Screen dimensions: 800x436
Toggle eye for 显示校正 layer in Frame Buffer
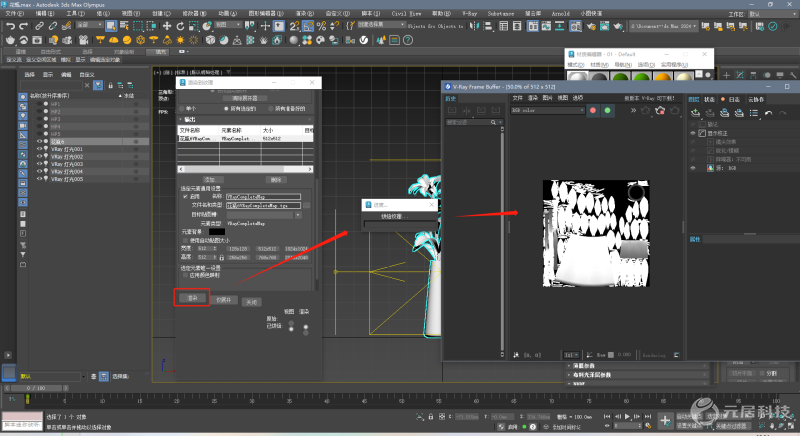point(693,133)
